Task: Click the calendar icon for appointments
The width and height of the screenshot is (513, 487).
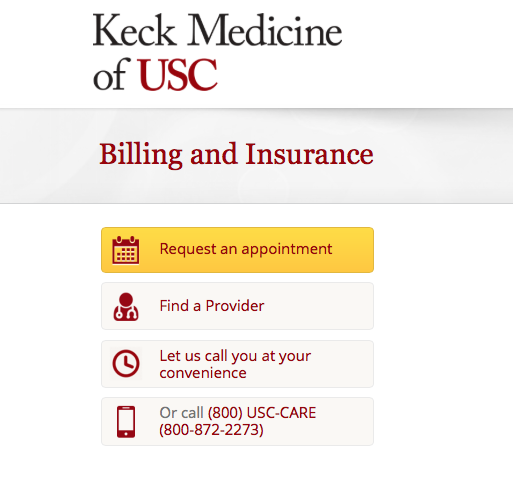Action: point(126,250)
